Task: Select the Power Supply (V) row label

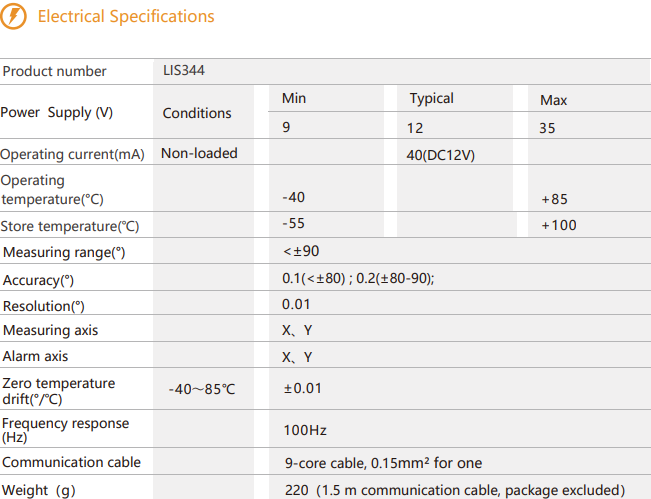Action: pos(57,113)
